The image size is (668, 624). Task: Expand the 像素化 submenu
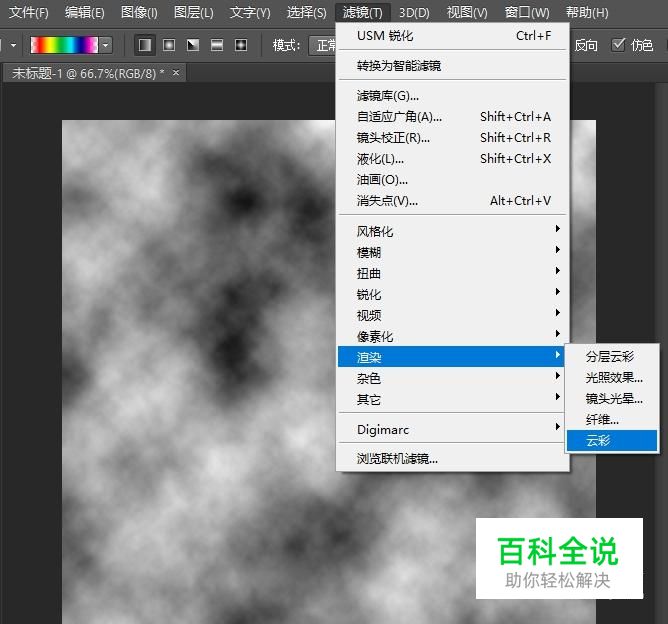coord(453,336)
